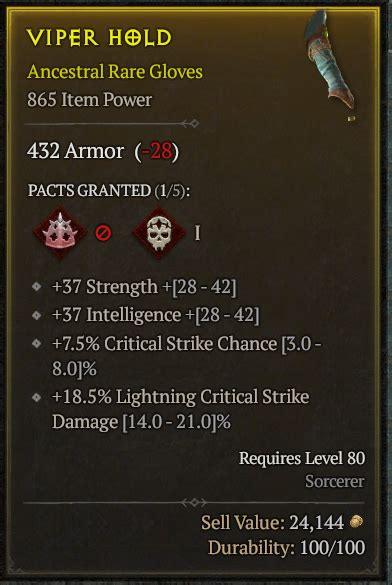Click the Strength affix bullet diamond
Image resolution: width=392 pixels, height=585 pixels.
click(37, 287)
